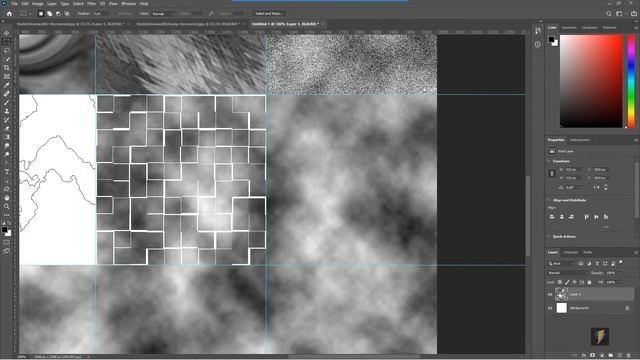640x360 pixels.
Task: Click Select and Mask button
Action: [x=269, y=13]
